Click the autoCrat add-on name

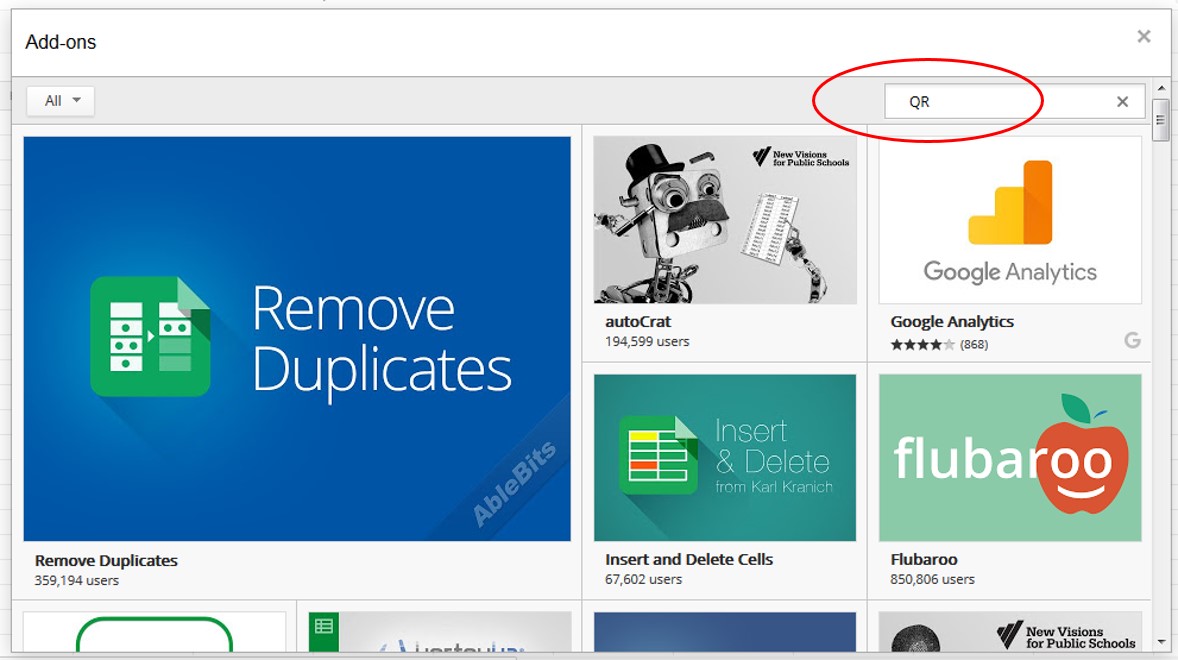pos(638,321)
